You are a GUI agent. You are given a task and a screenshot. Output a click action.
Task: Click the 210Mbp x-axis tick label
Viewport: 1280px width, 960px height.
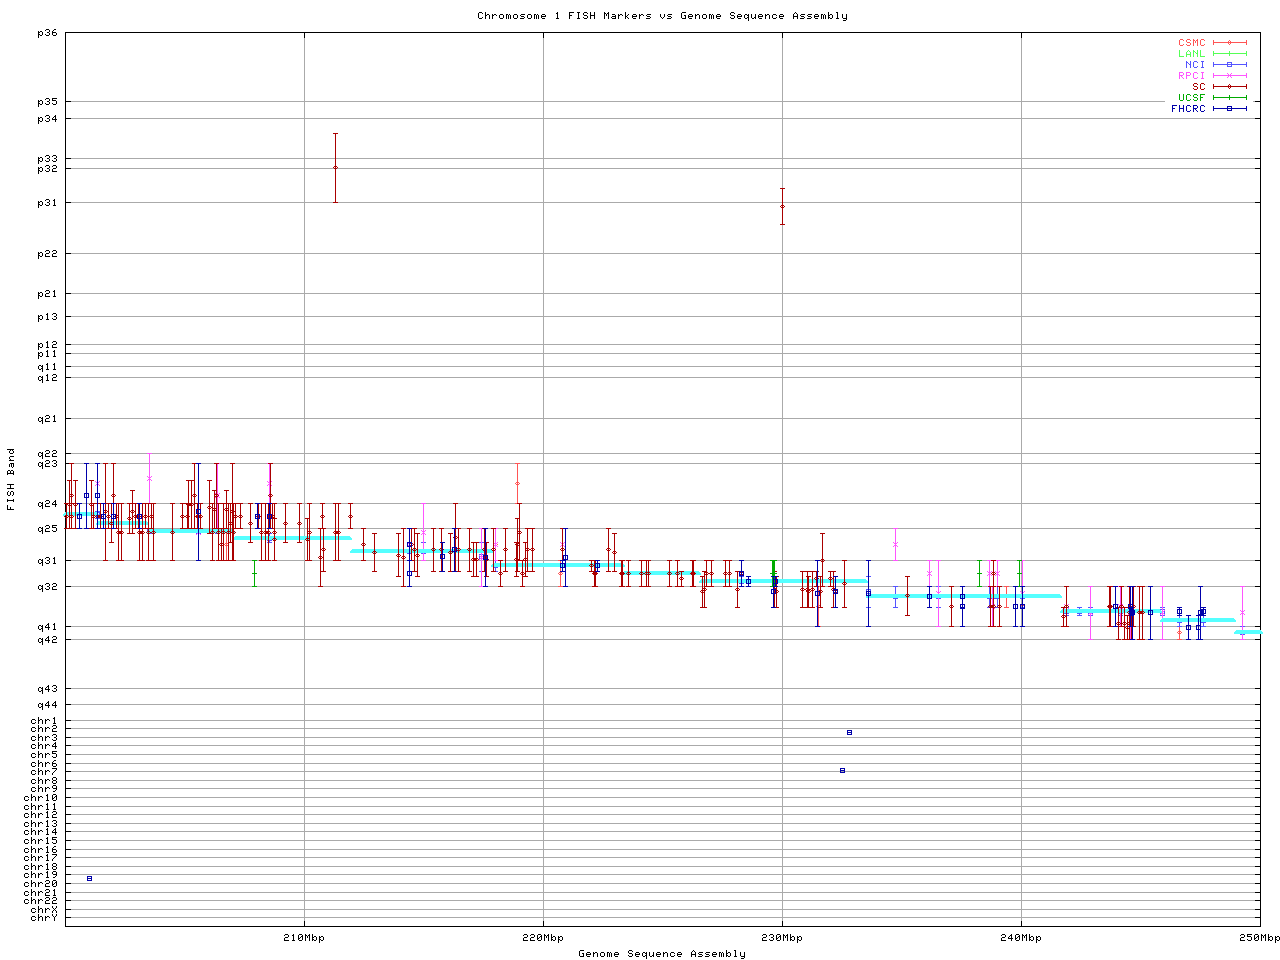click(x=304, y=938)
